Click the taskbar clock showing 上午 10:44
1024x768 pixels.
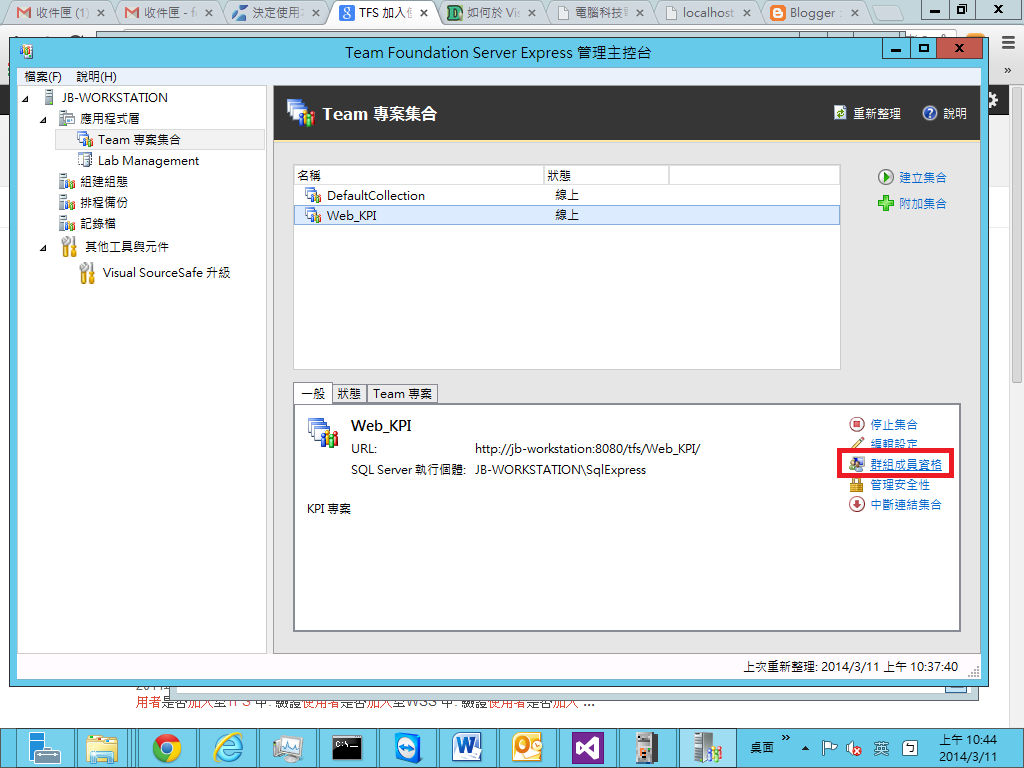[968, 748]
